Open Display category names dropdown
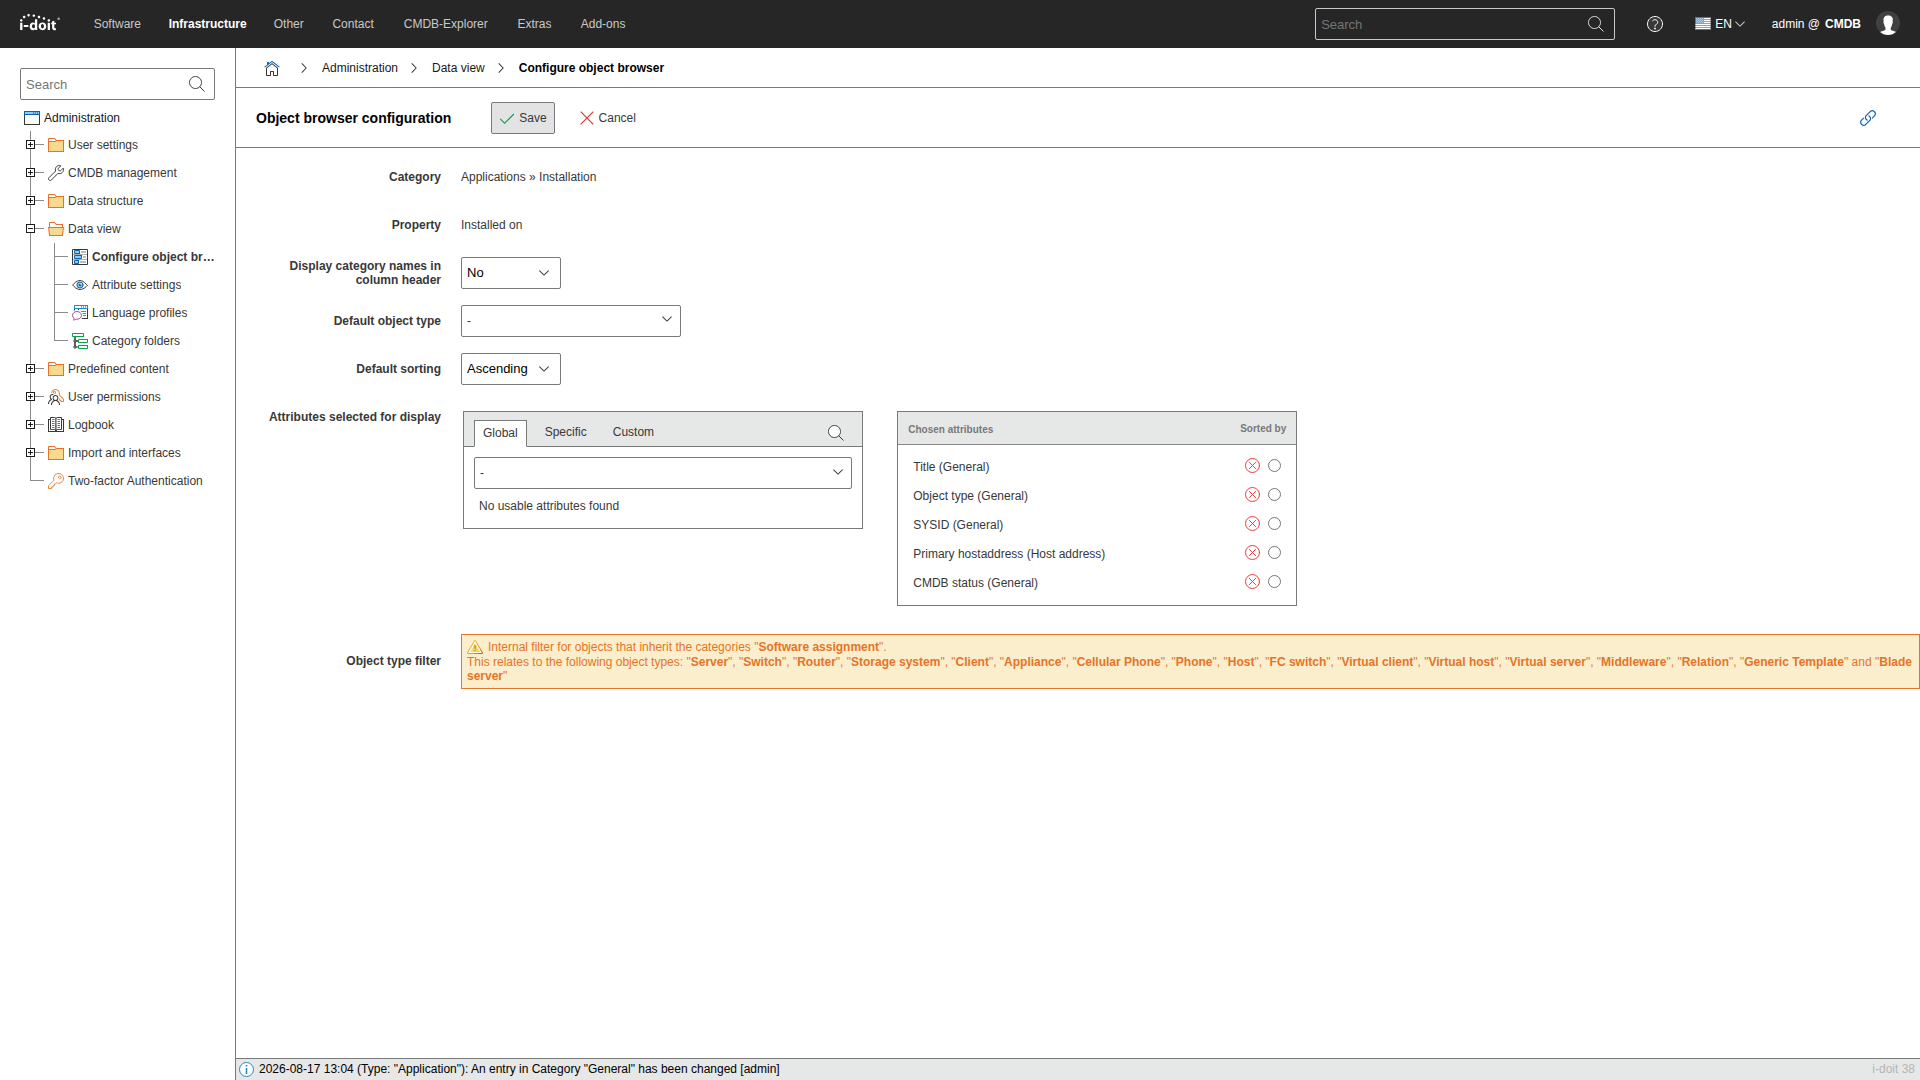 coord(511,273)
